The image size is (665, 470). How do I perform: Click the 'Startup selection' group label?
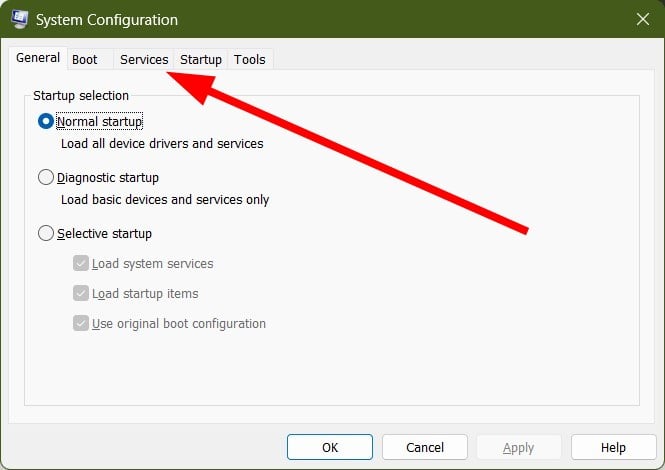(x=81, y=95)
